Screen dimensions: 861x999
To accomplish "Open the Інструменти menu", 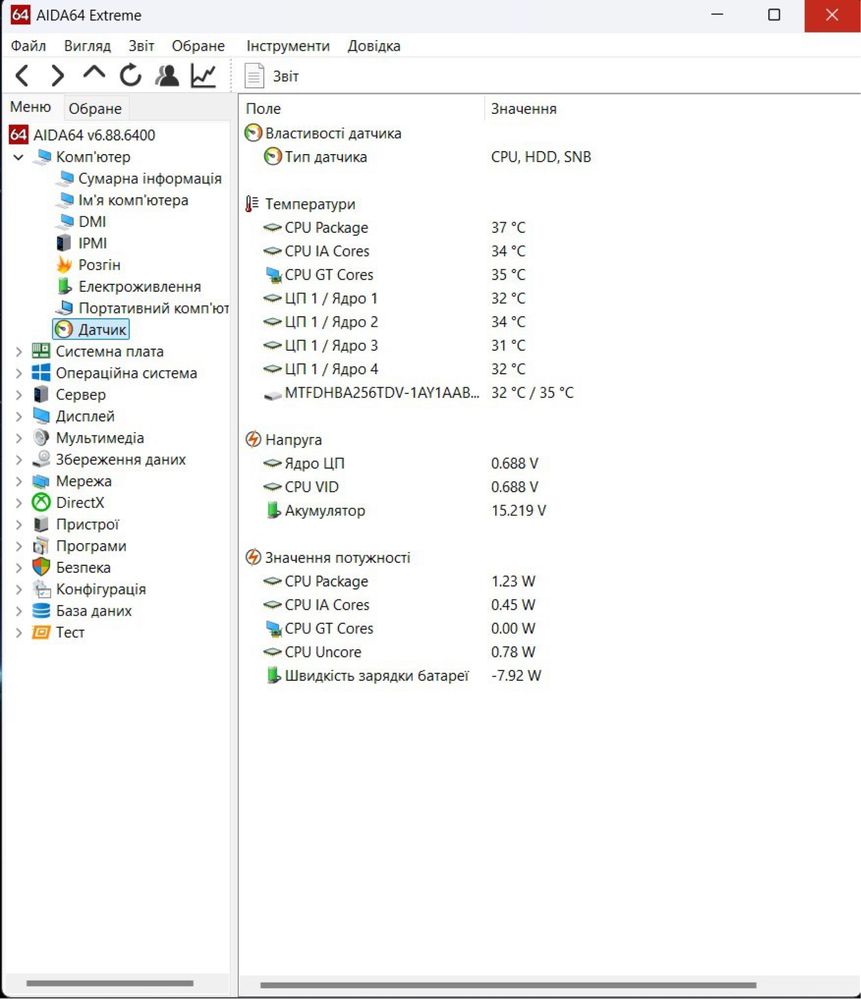I will point(288,46).
